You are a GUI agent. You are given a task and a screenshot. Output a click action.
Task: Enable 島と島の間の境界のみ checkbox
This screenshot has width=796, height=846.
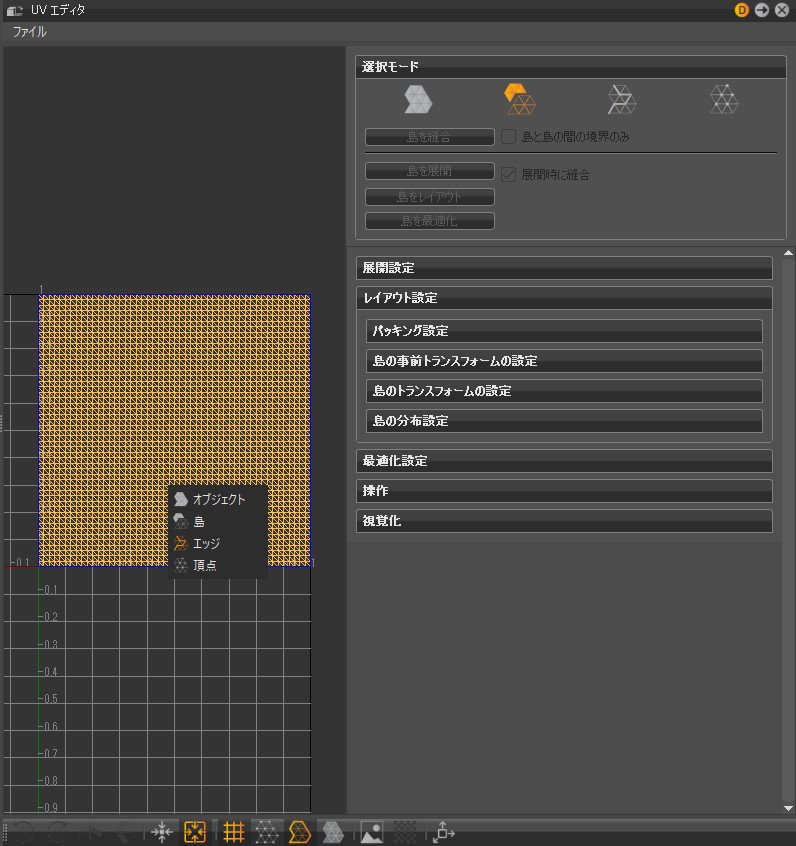click(508, 137)
